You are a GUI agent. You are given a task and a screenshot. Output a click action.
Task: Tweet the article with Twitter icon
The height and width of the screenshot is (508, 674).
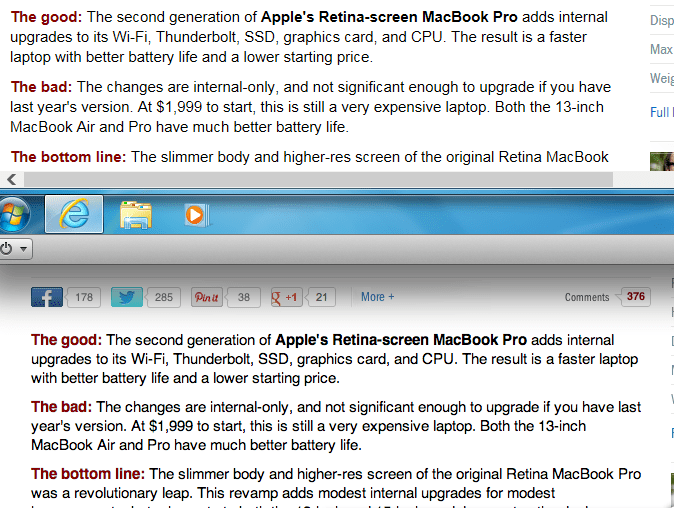(x=127, y=297)
